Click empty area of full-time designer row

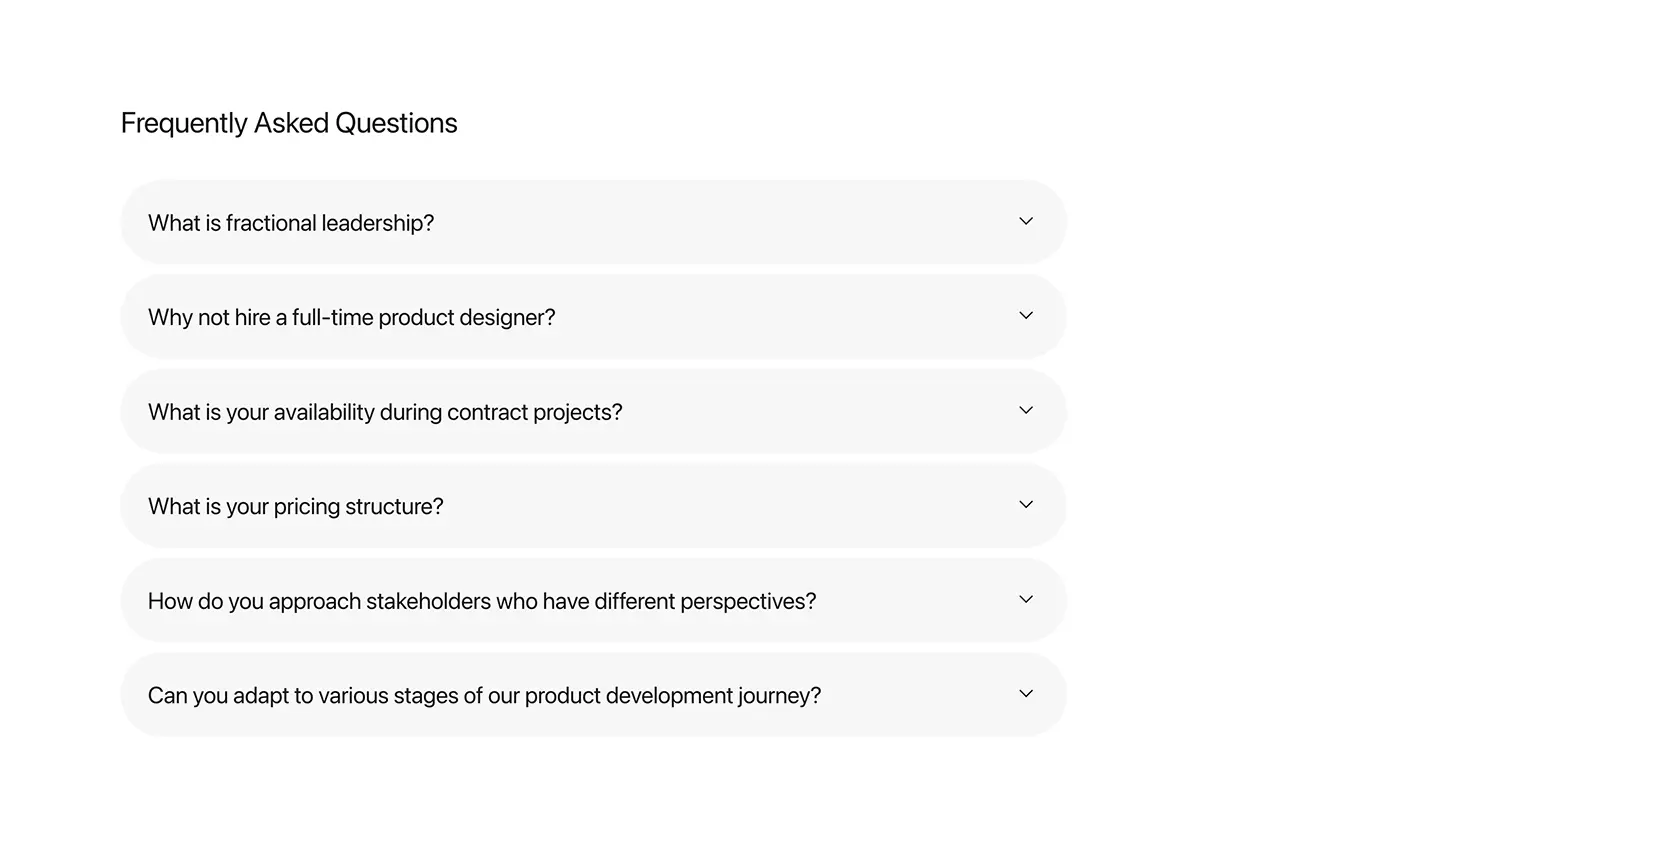tap(780, 317)
